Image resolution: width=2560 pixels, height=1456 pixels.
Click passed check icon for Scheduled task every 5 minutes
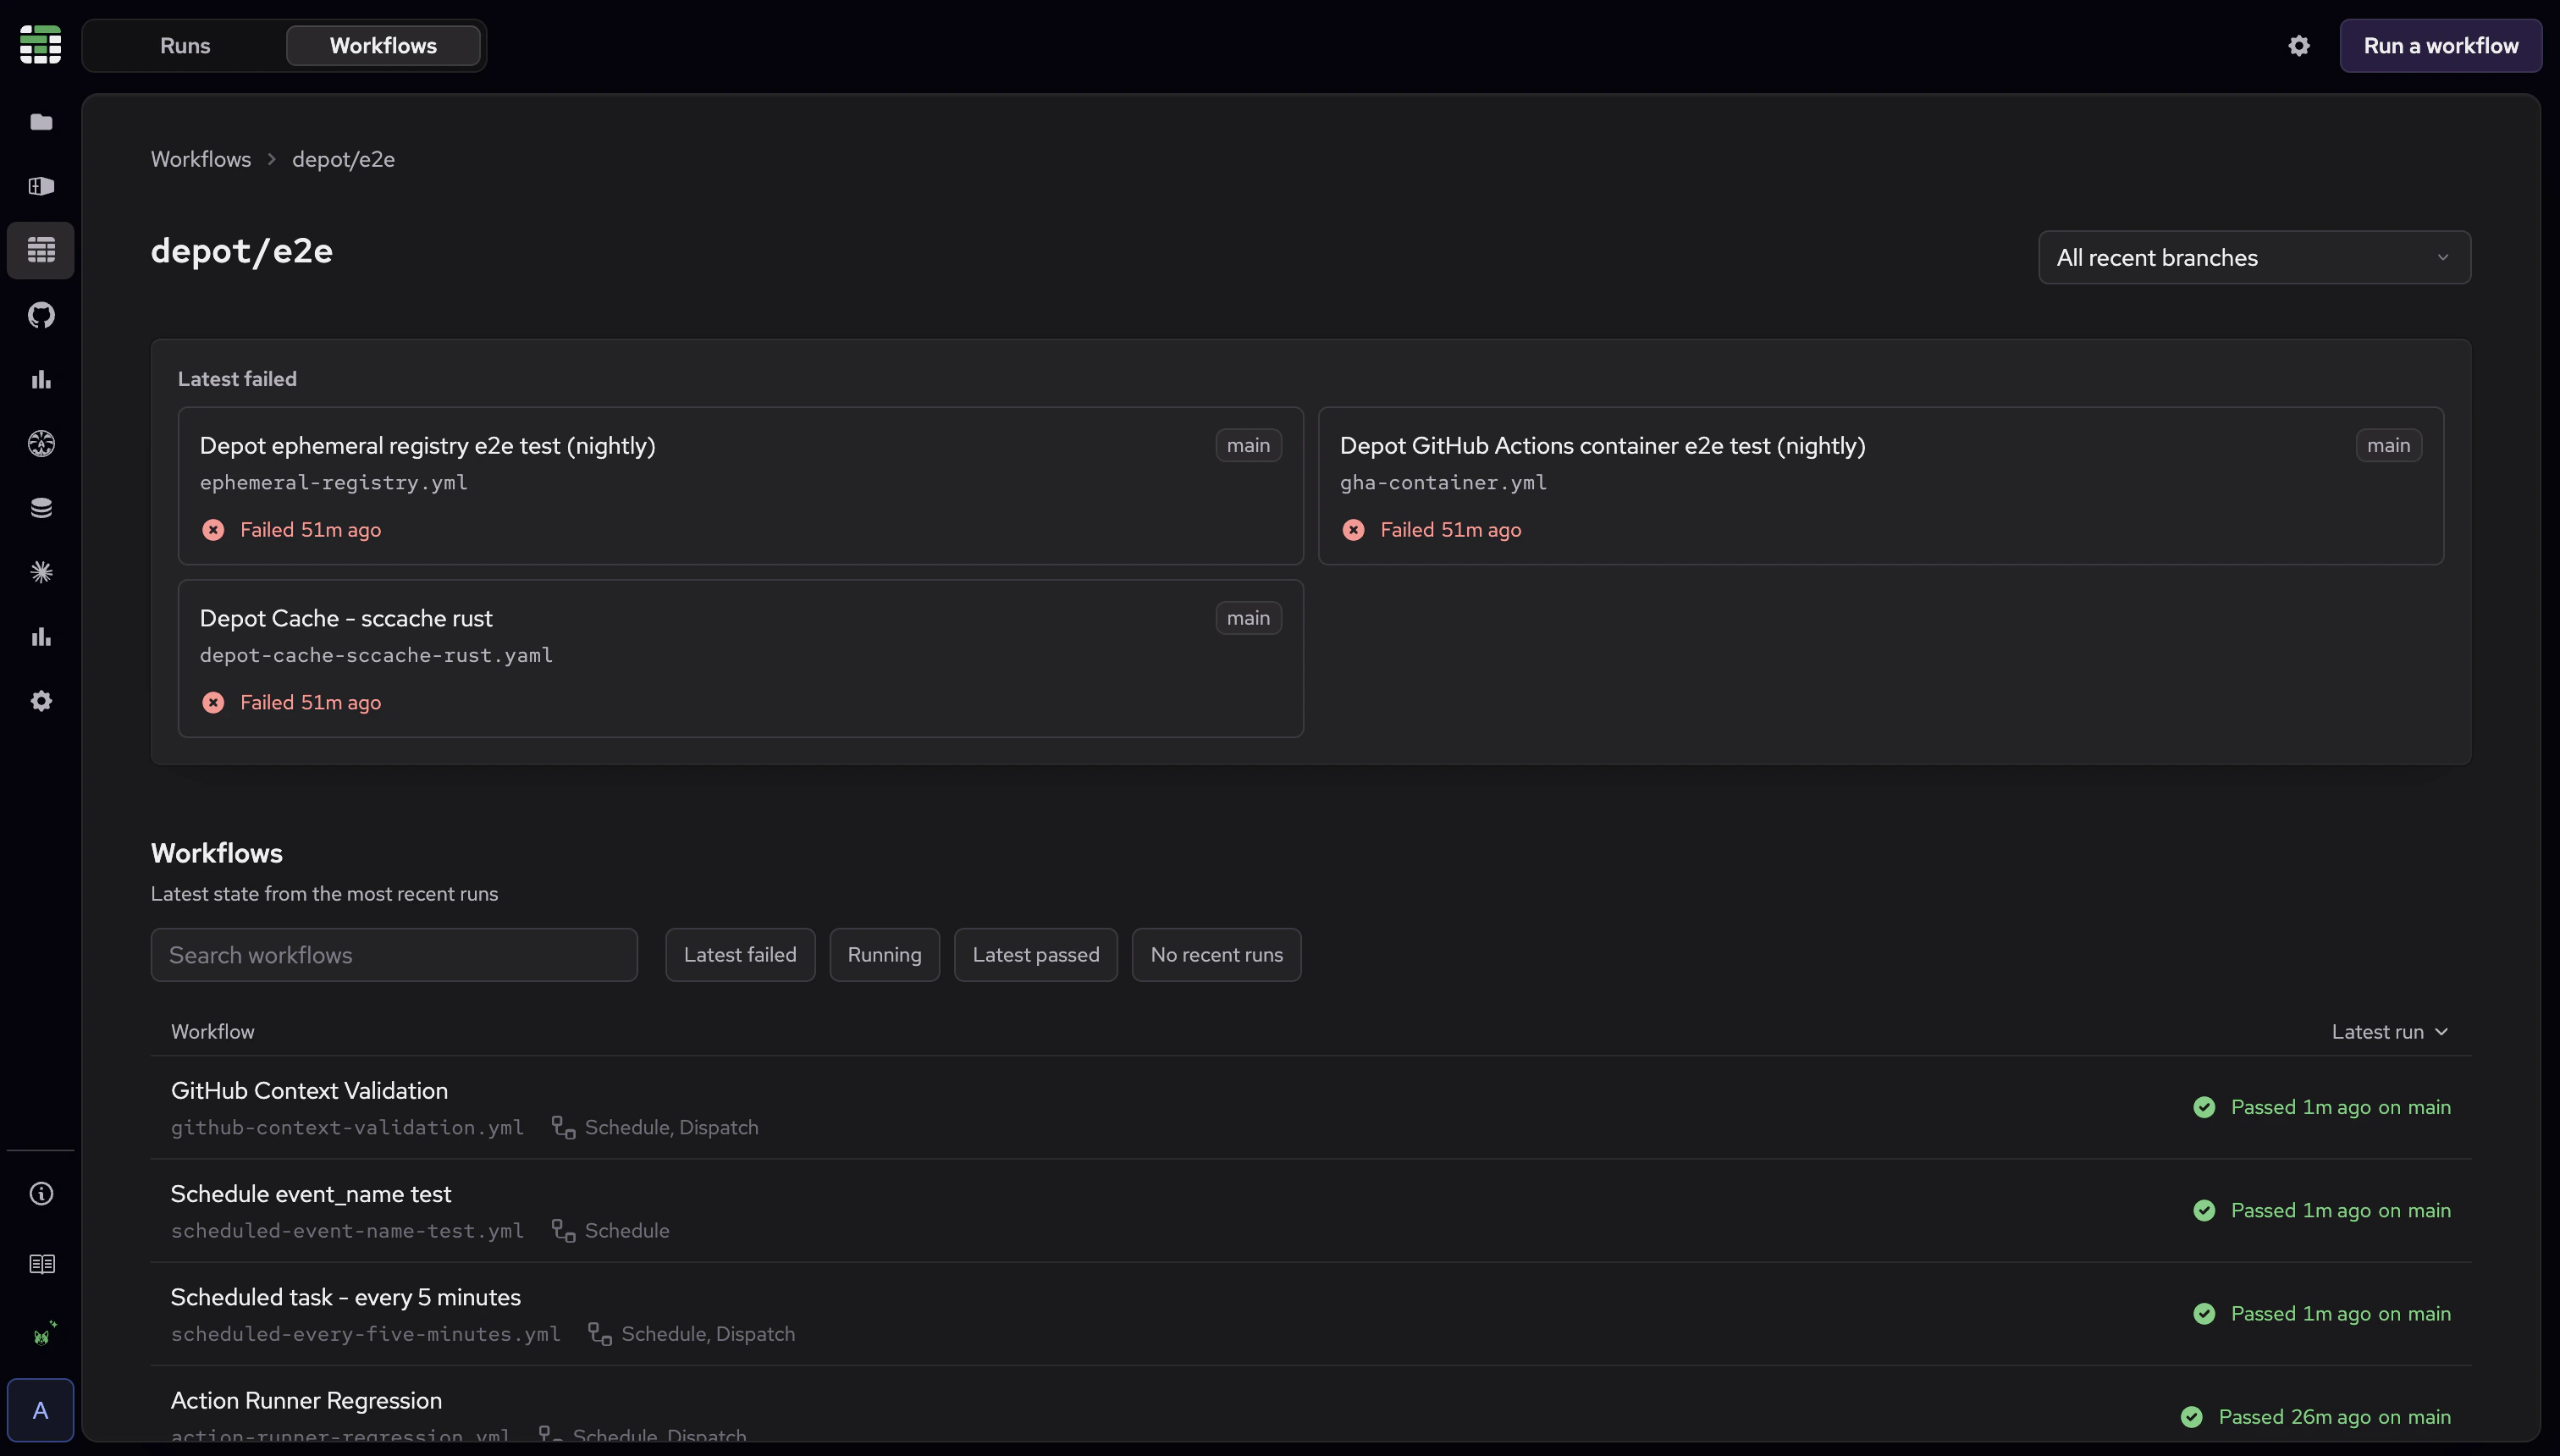point(2204,1313)
